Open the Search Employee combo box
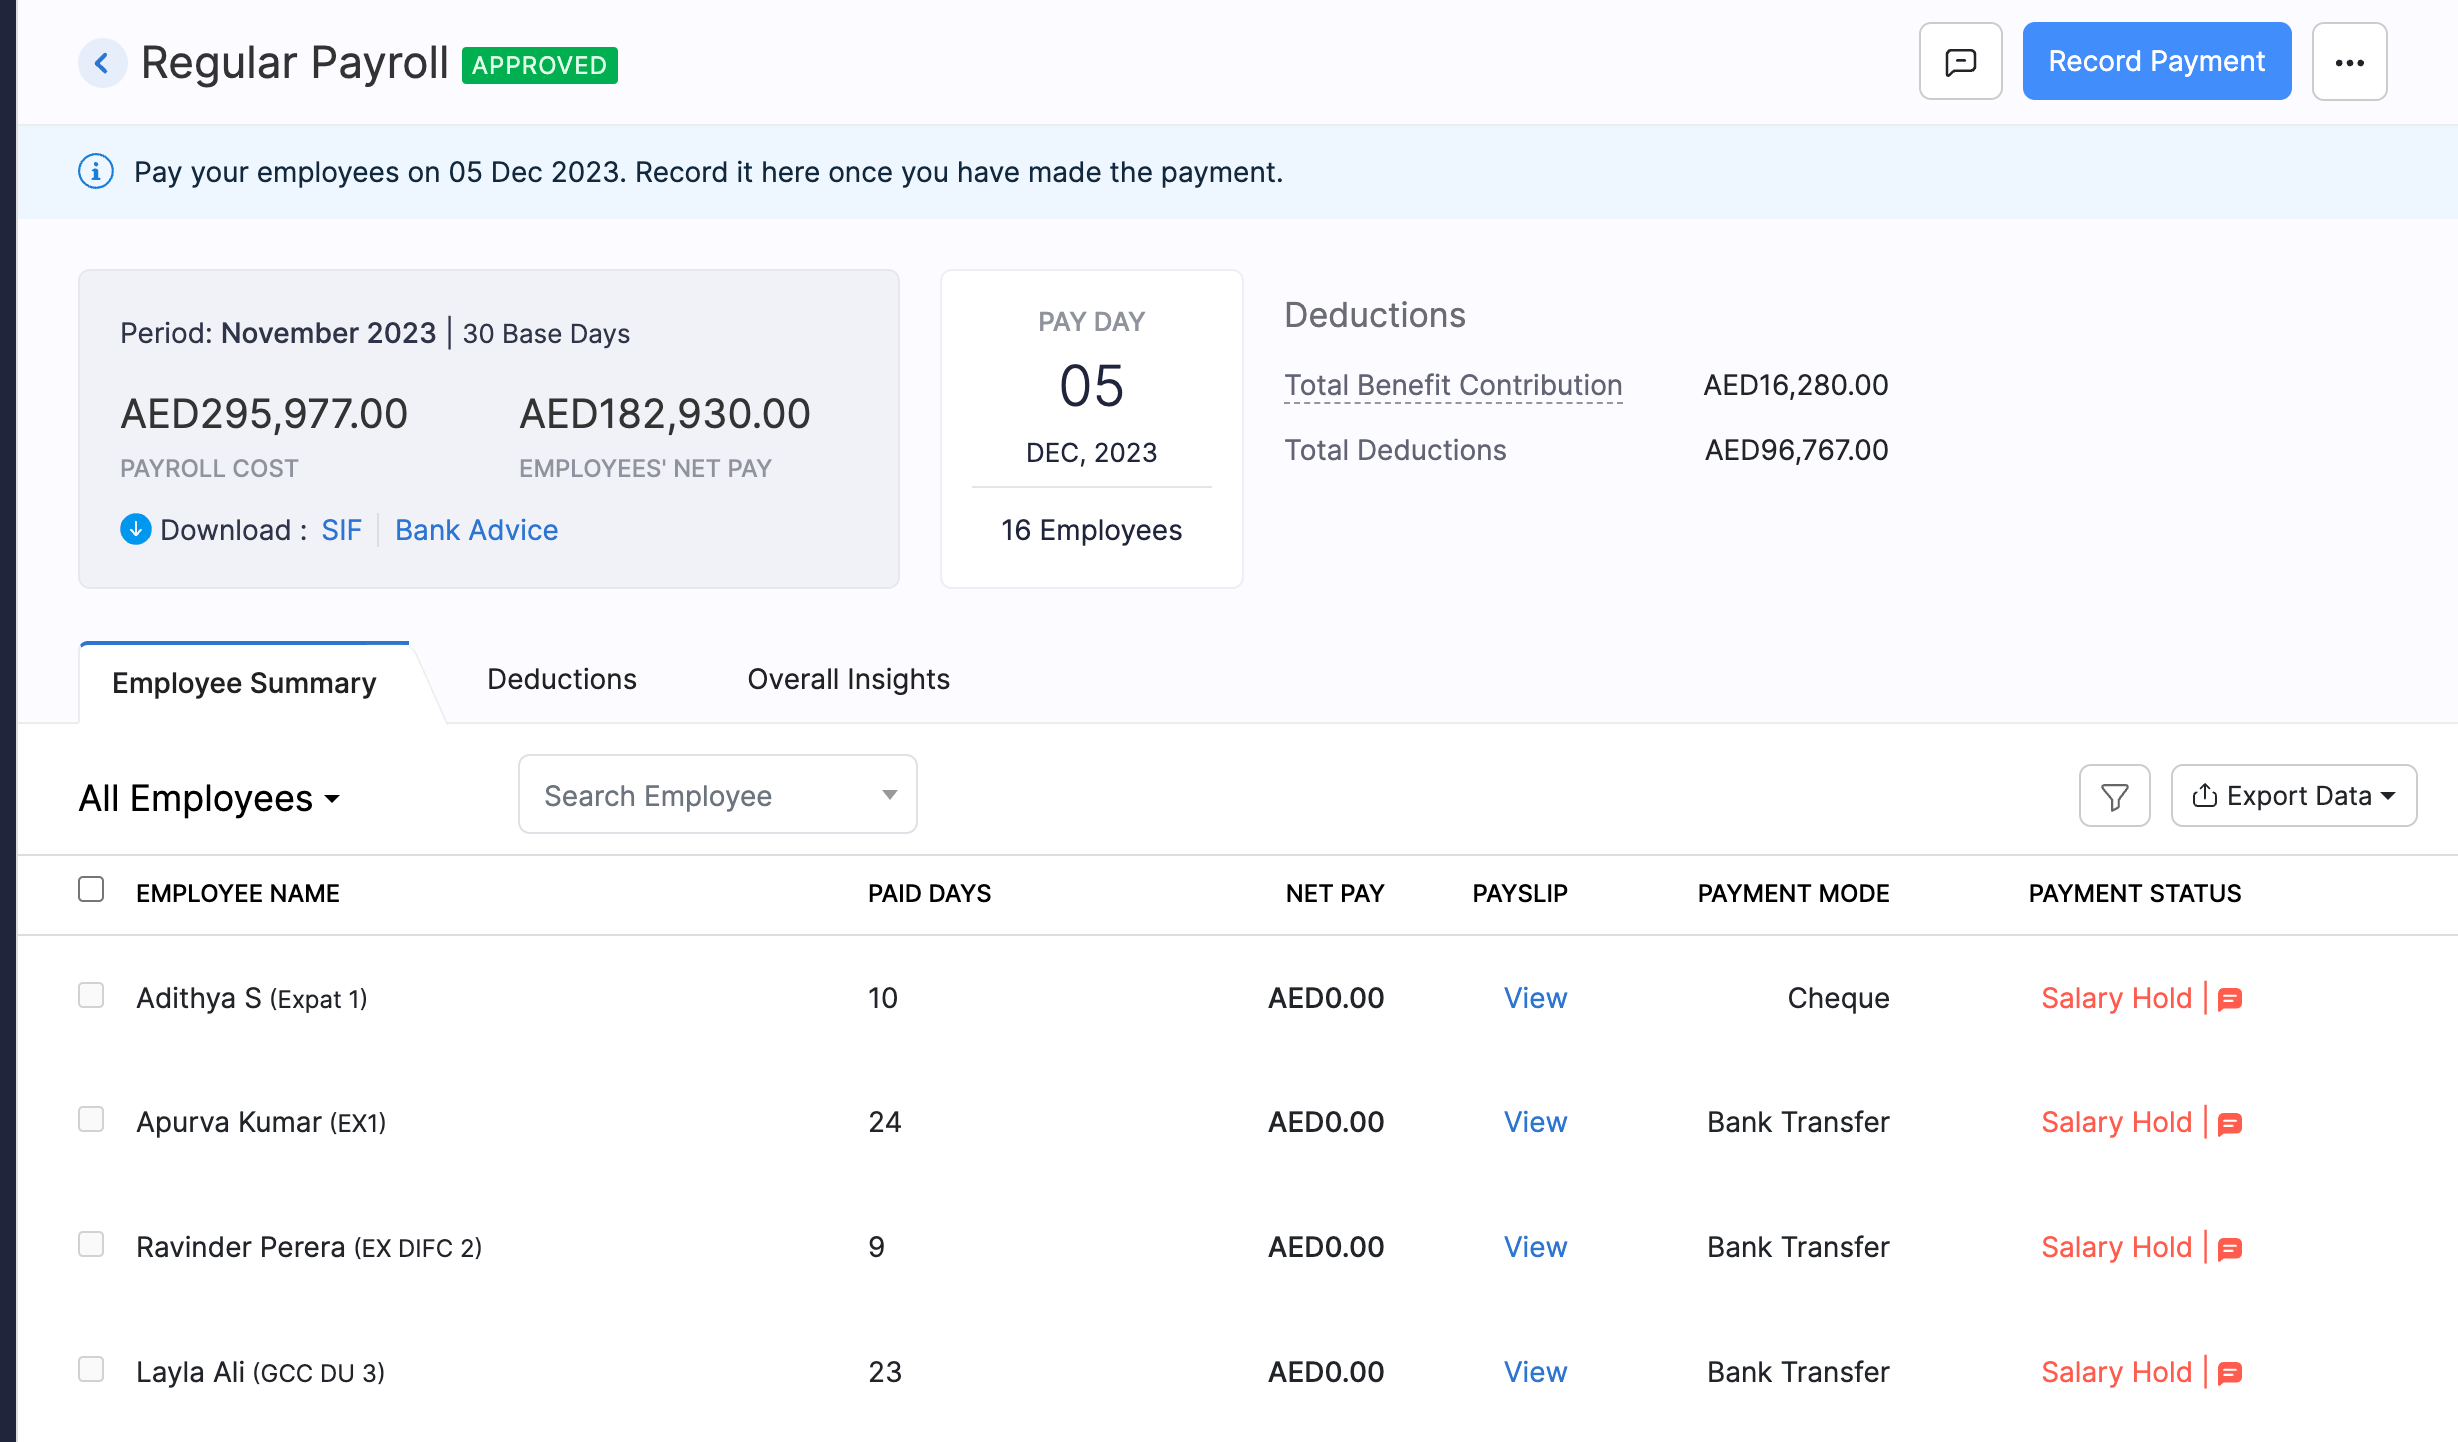Screen dimensions: 2458x1442 click(x=717, y=795)
